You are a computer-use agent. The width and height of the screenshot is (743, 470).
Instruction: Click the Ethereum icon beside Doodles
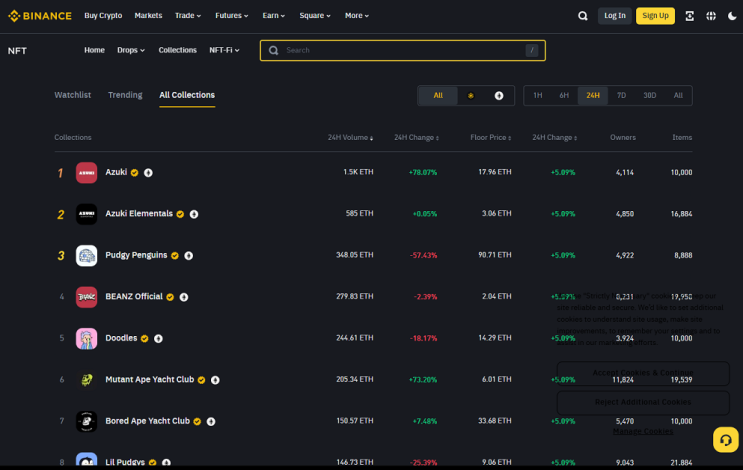[x=158, y=339]
